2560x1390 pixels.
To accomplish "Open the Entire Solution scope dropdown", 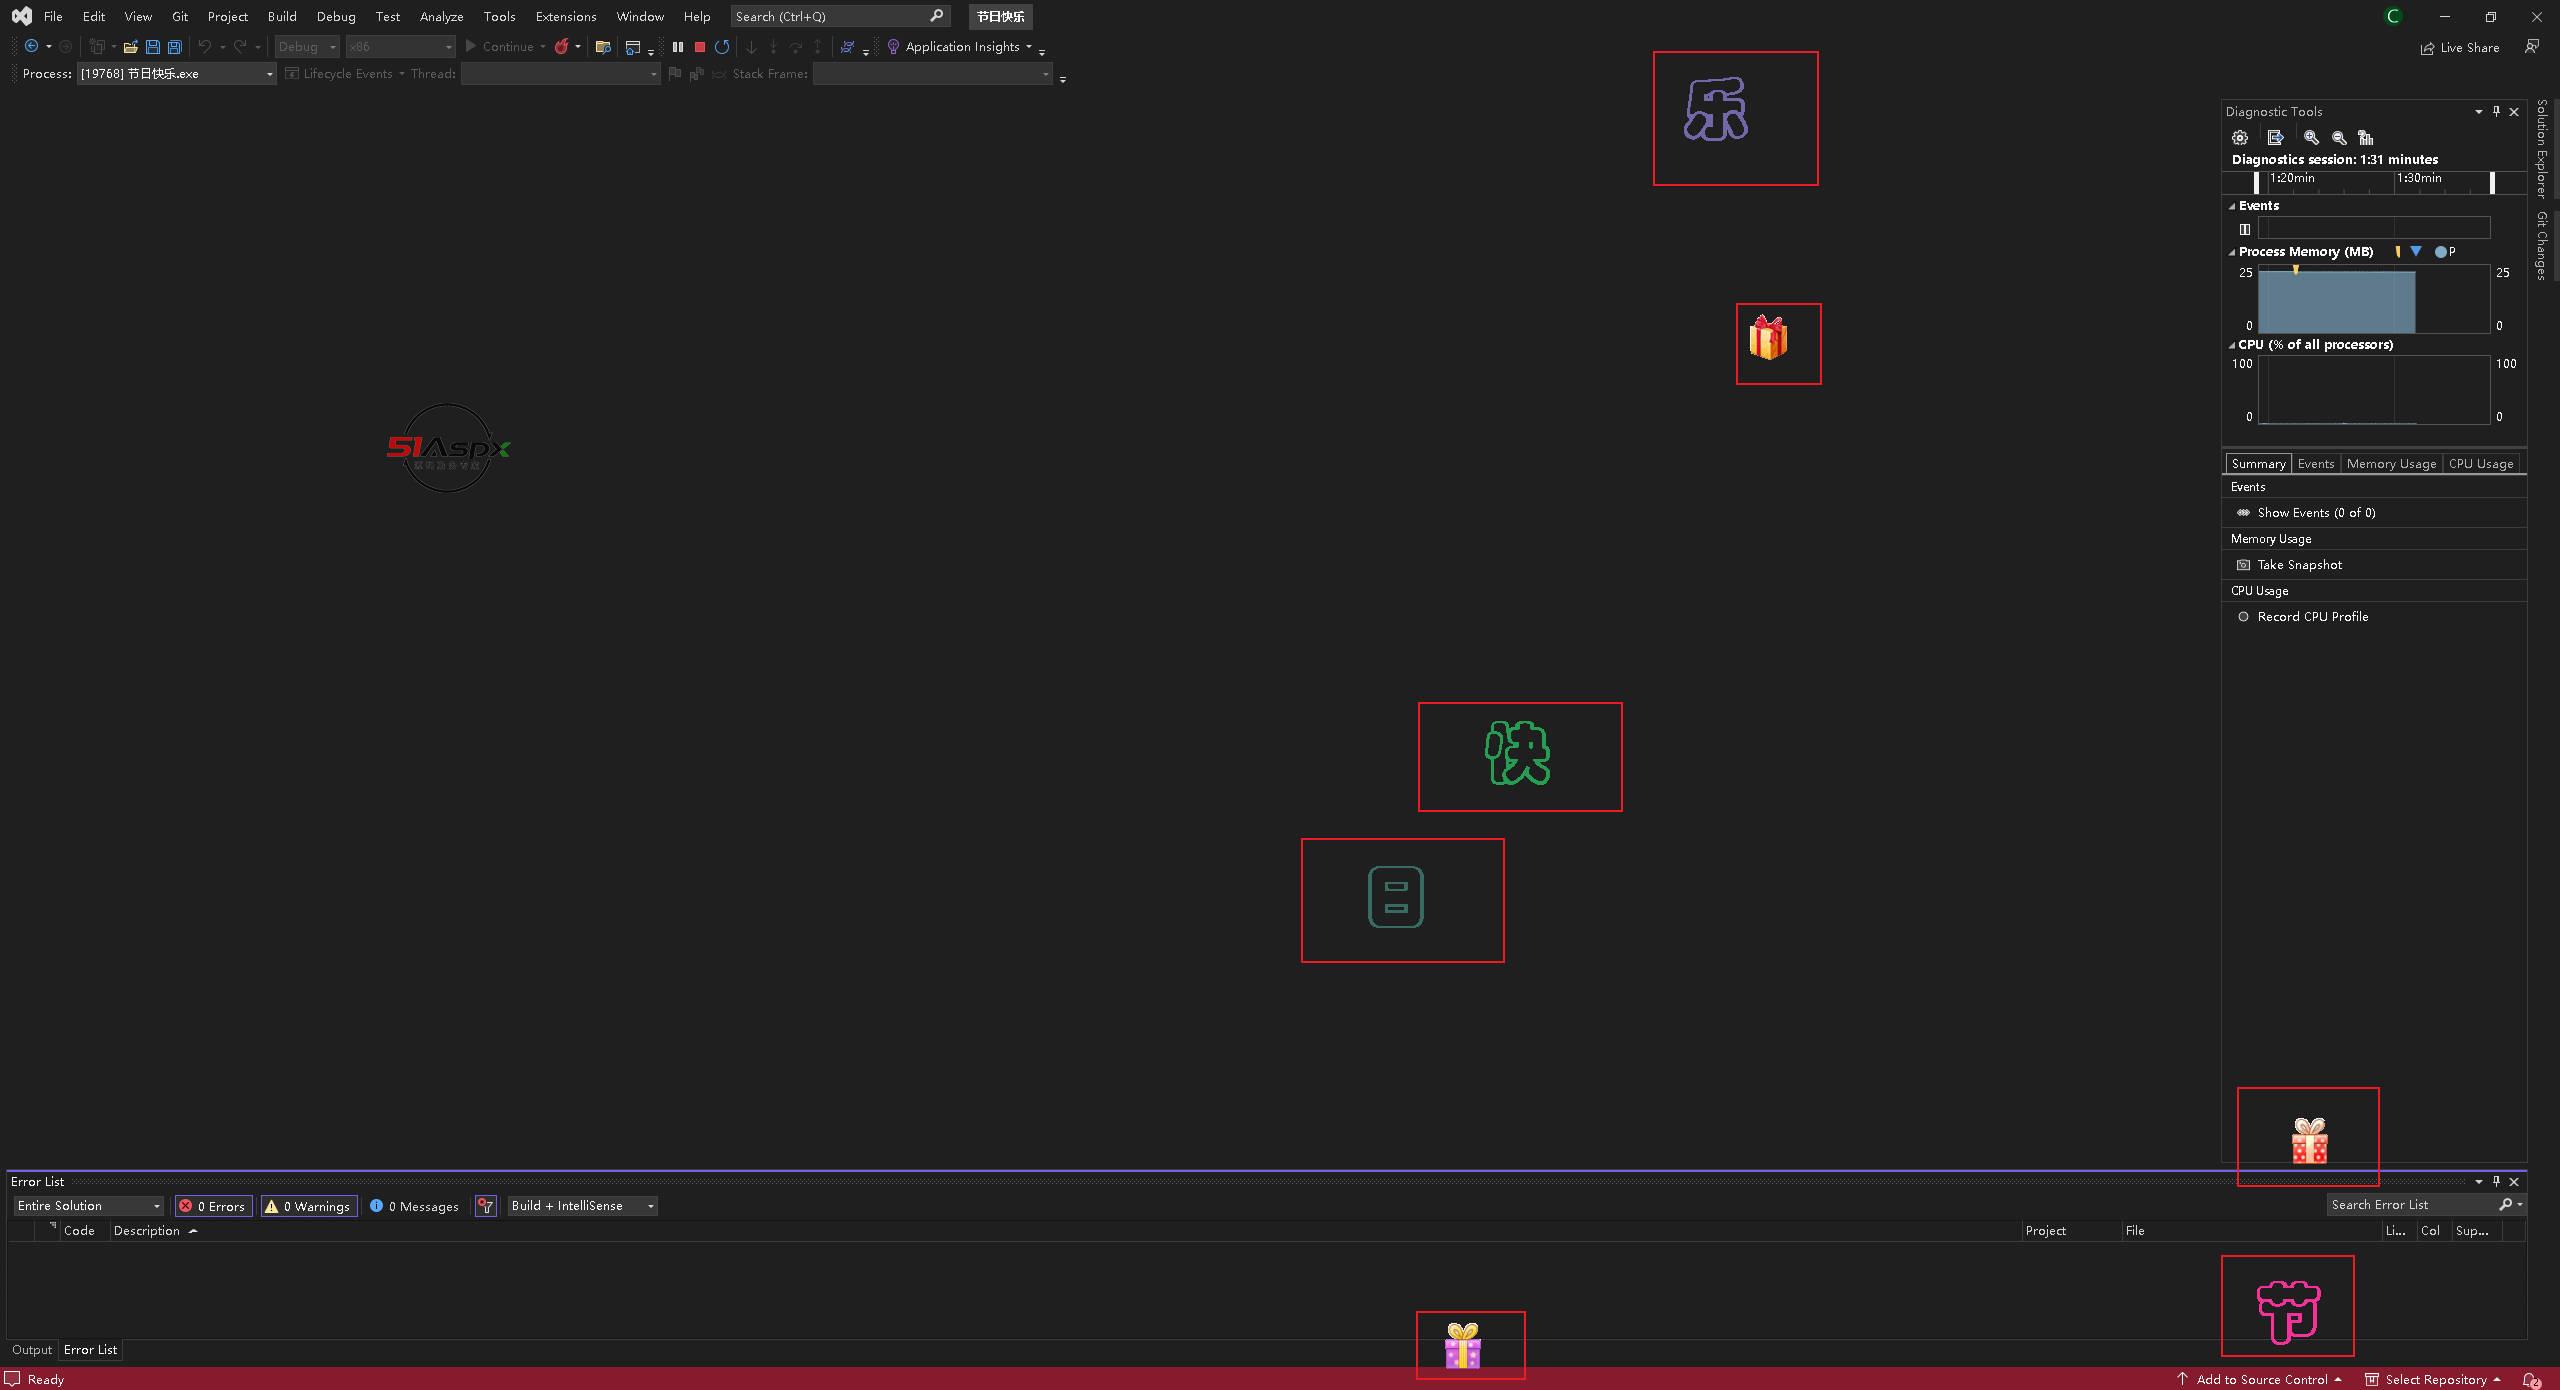I will (89, 1206).
